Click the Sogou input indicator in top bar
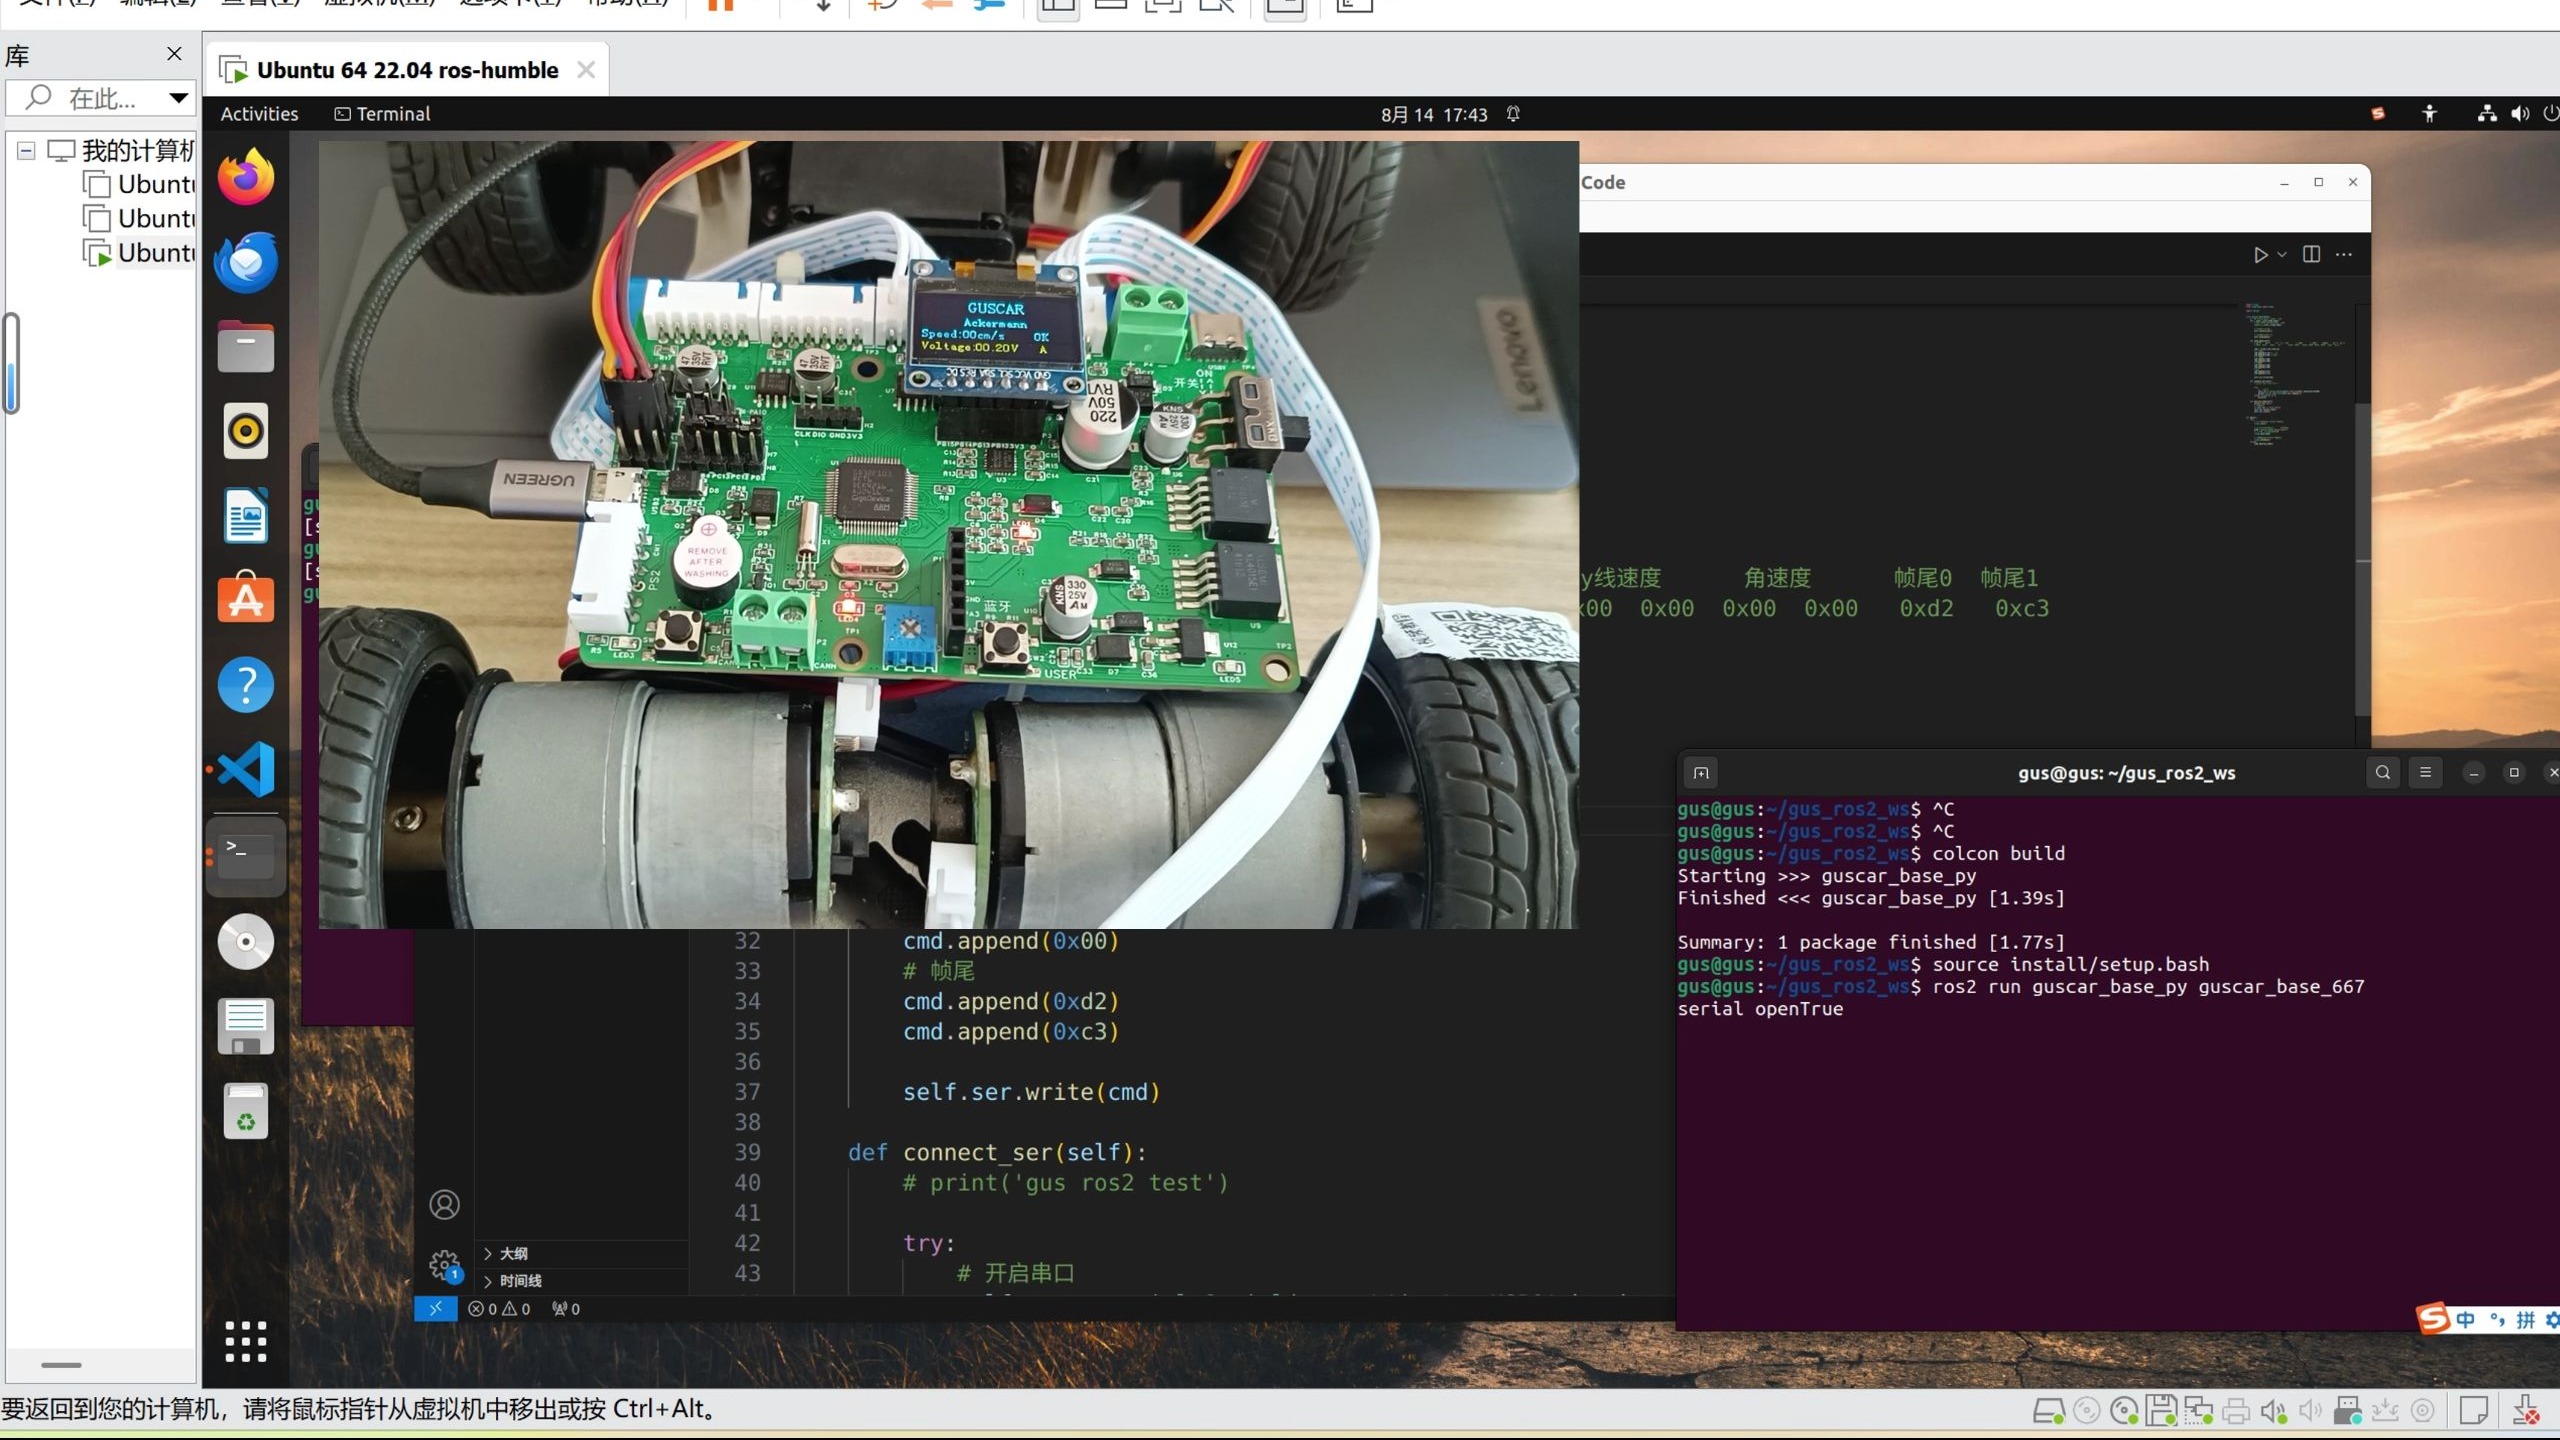Image resolution: width=2560 pixels, height=1440 pixels. pyautogui.click(x=2378, y=114)
